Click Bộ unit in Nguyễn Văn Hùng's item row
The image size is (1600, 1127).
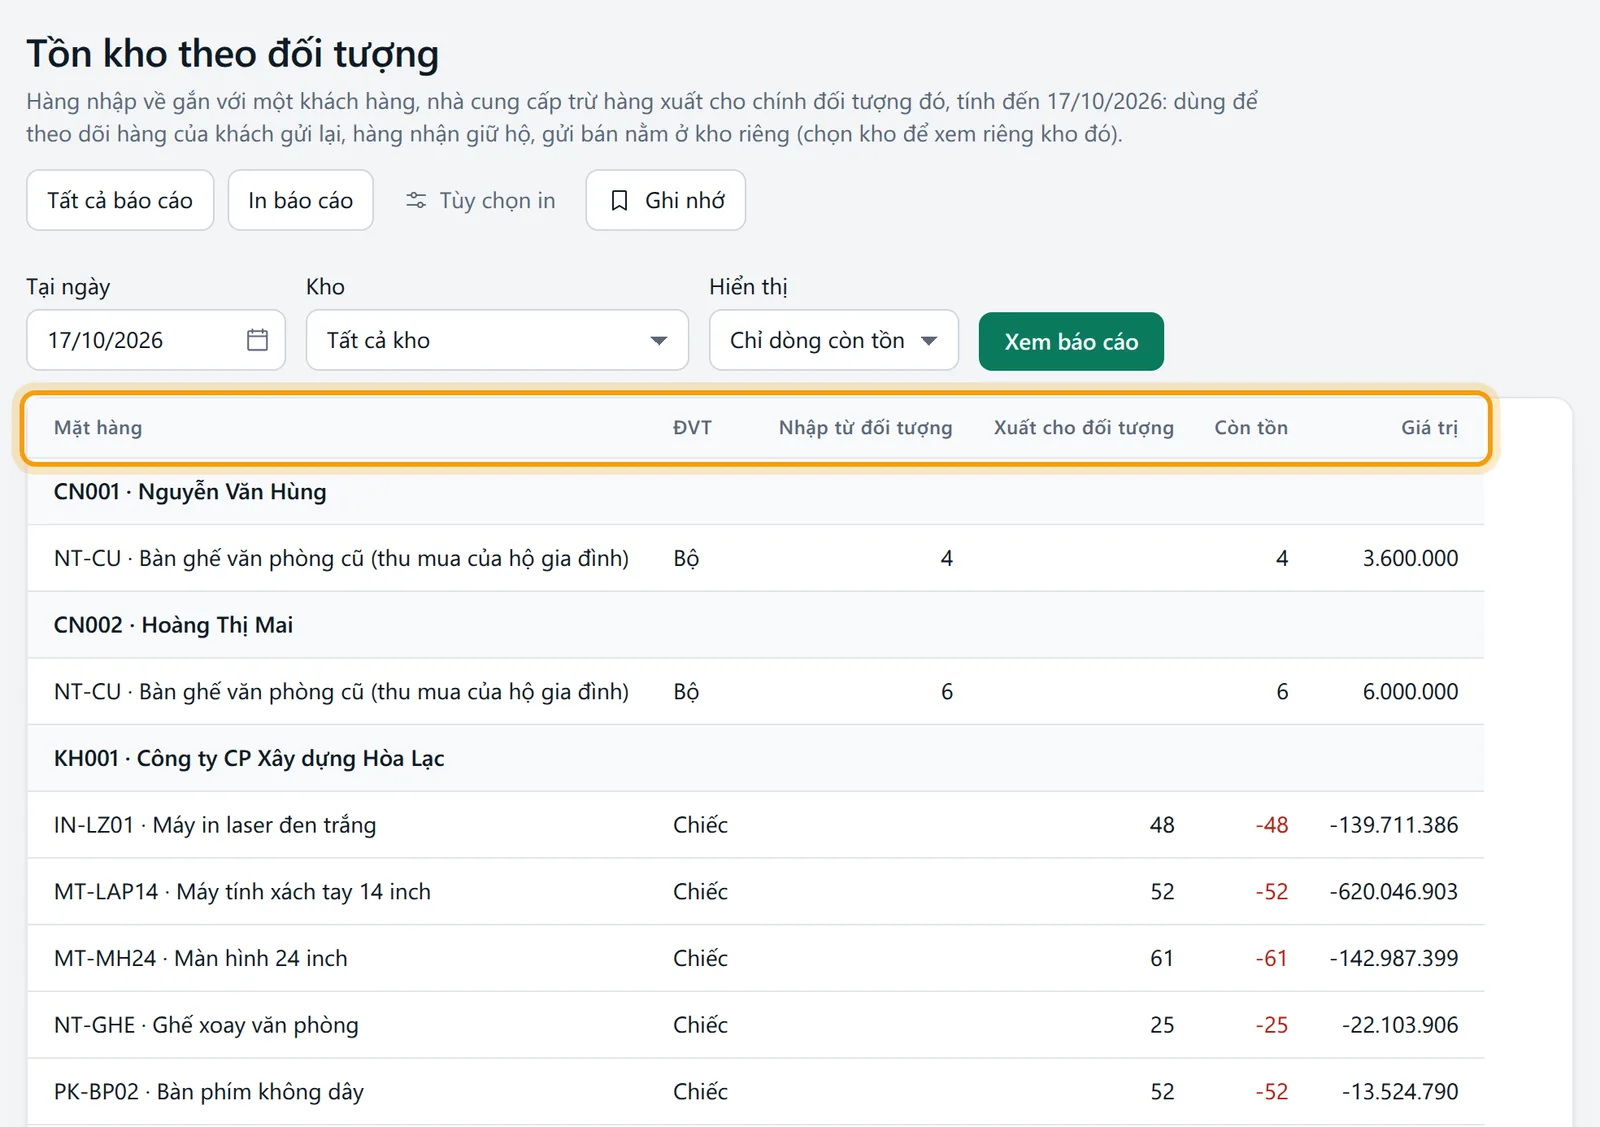coord(686,558)
